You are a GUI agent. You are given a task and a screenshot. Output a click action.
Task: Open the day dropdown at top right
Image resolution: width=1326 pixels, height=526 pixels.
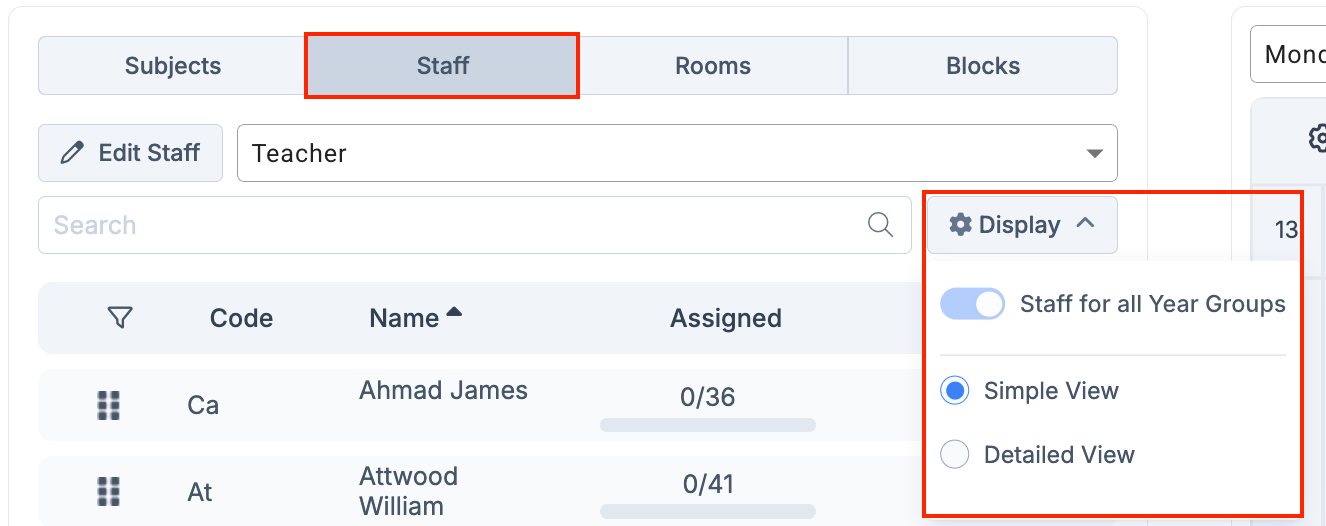[x=1290, y=54]
